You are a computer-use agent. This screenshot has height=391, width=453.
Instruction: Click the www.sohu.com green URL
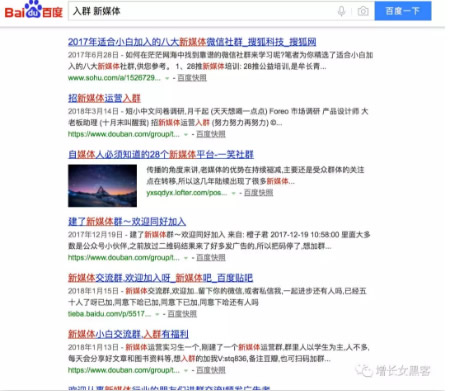pyautogui.click(x=114, y=78)
